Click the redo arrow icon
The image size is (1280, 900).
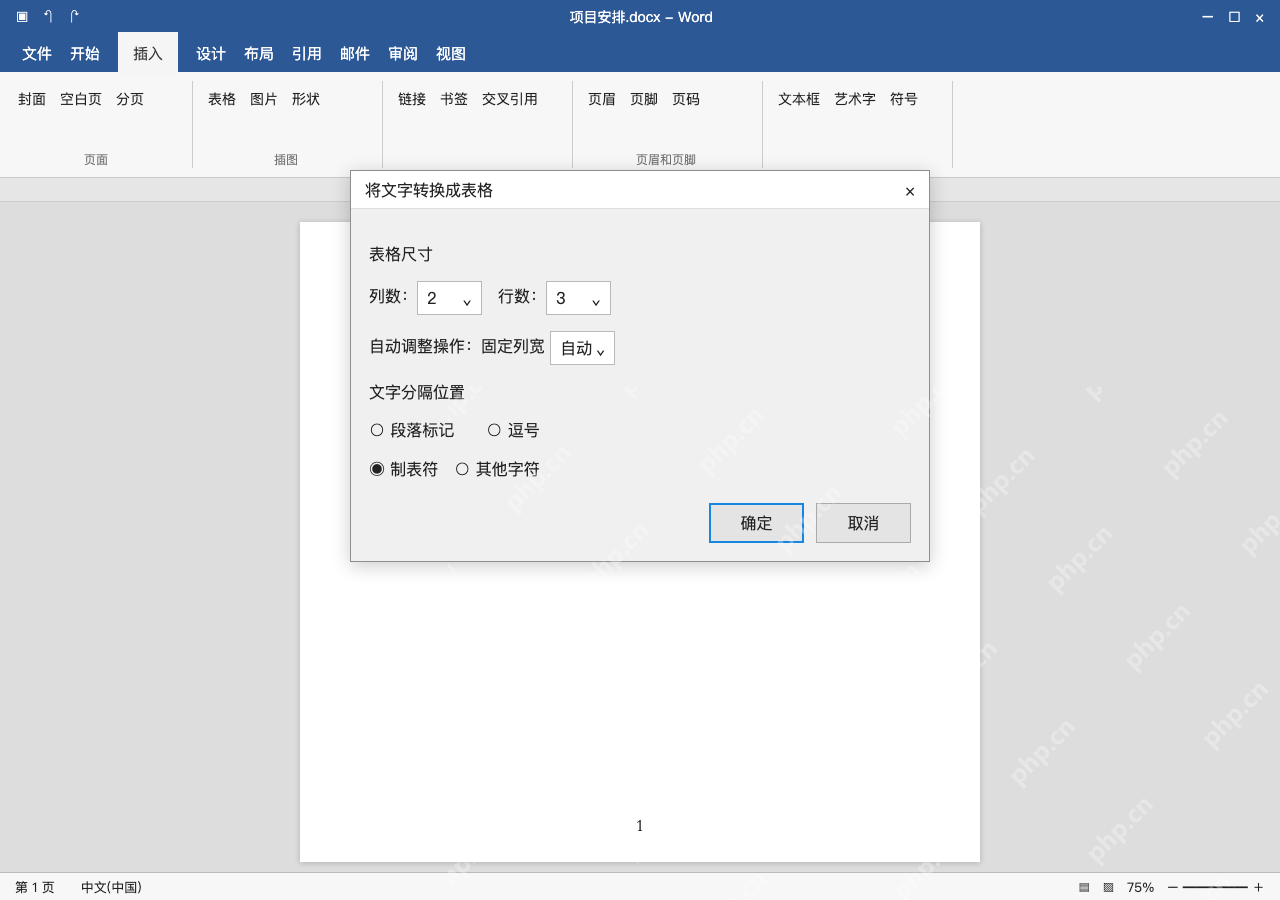click(x=74, y=17)
